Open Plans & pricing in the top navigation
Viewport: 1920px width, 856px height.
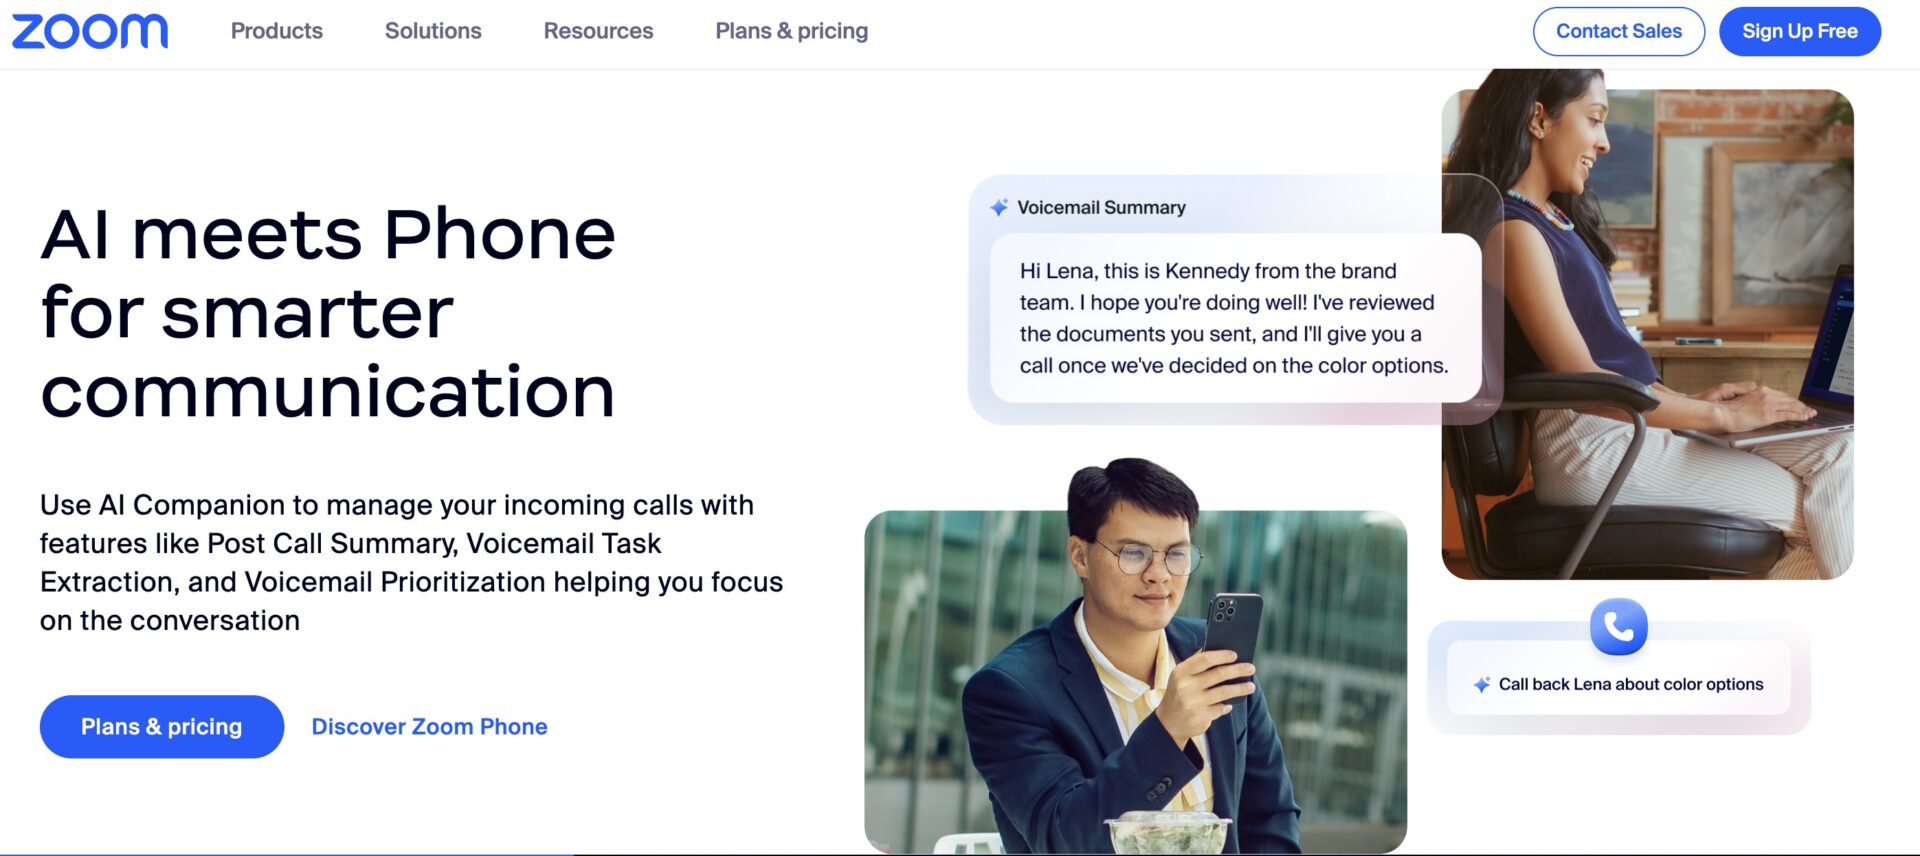click(x=792, y=31)
